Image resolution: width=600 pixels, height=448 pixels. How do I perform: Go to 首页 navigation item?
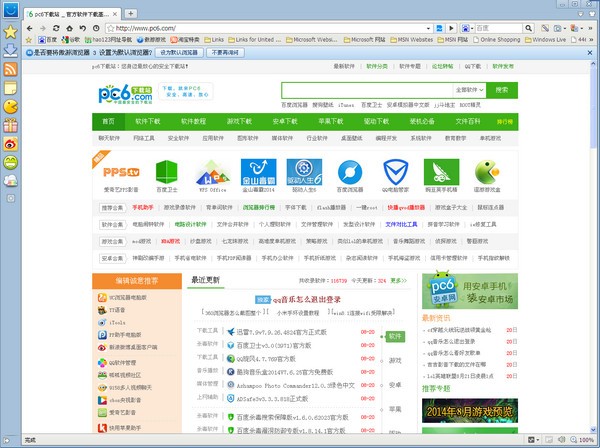click(108, 122)
